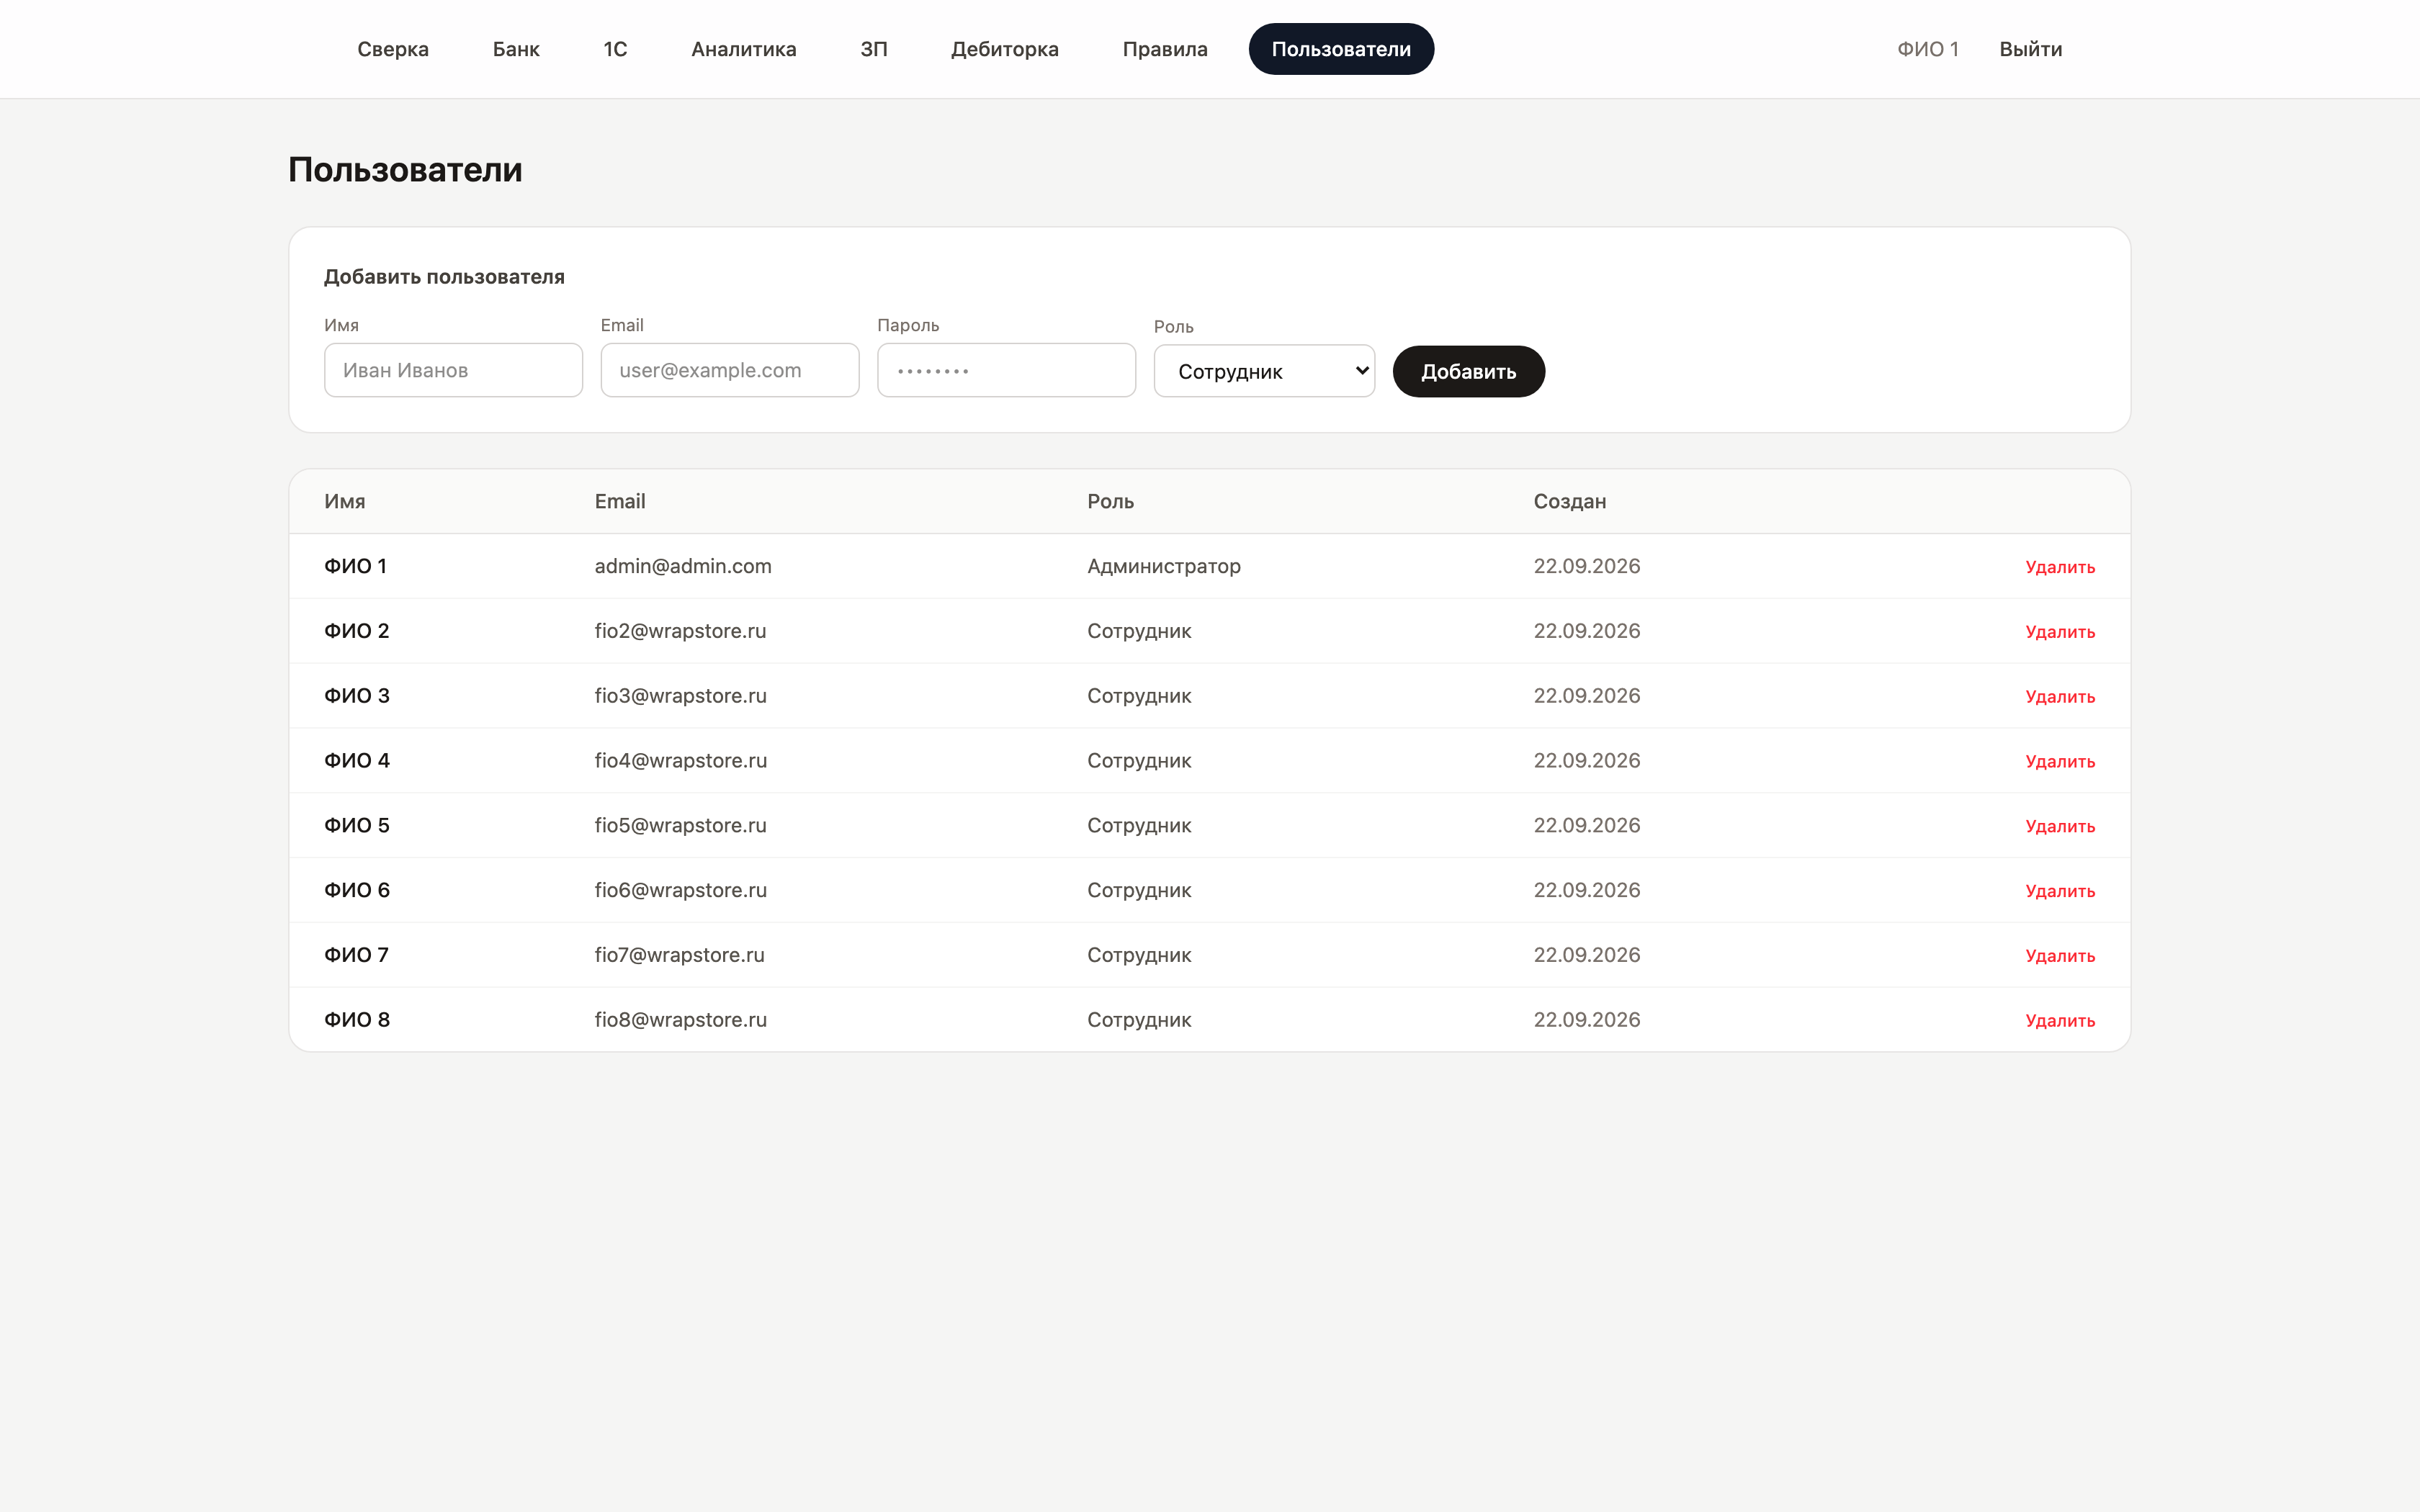Click the fio2@wrapstore.ru email cell

coord(680,631)
